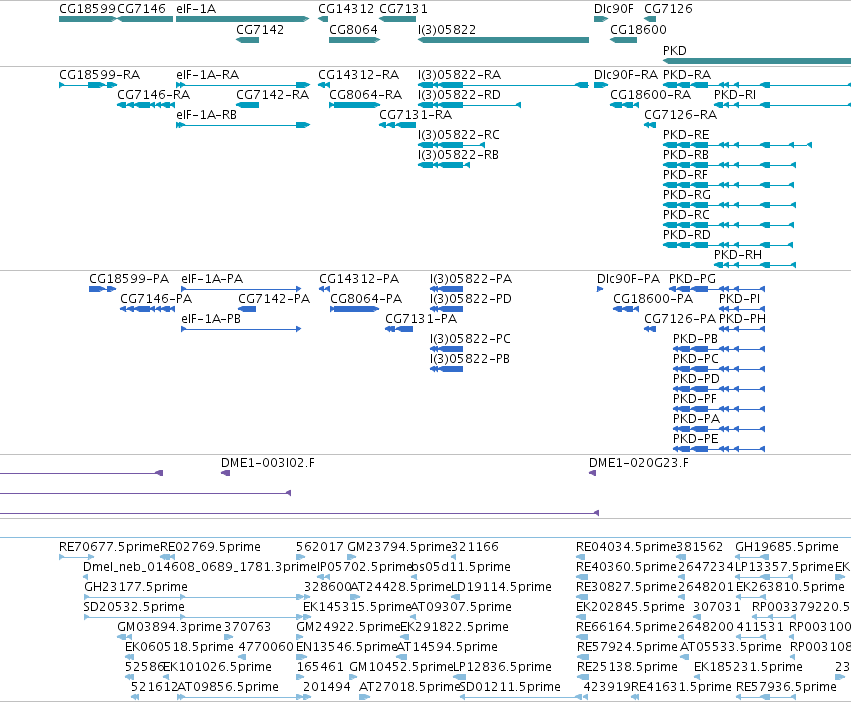Screen dimensions: 851x702
Task: Open the CG18599-PA protein label
Action: (129, 279)
